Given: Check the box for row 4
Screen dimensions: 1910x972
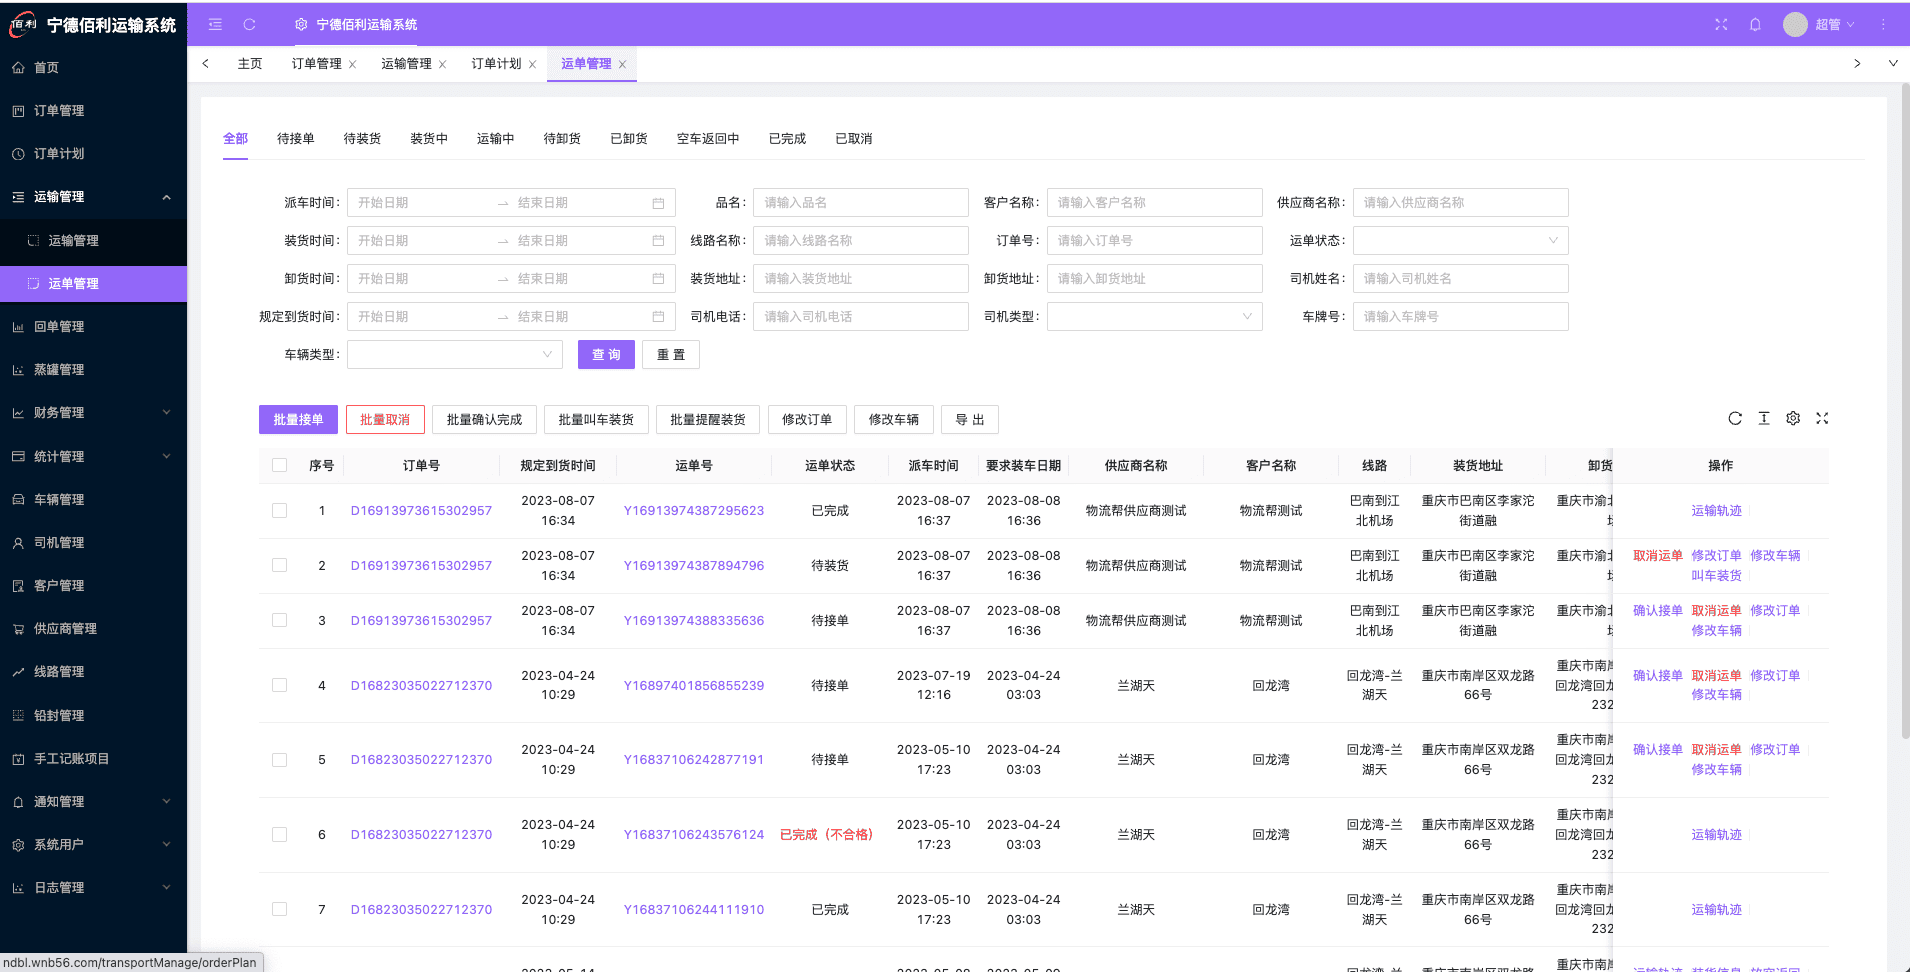Looking at the screenshot, I should click(x=280, y=686).
